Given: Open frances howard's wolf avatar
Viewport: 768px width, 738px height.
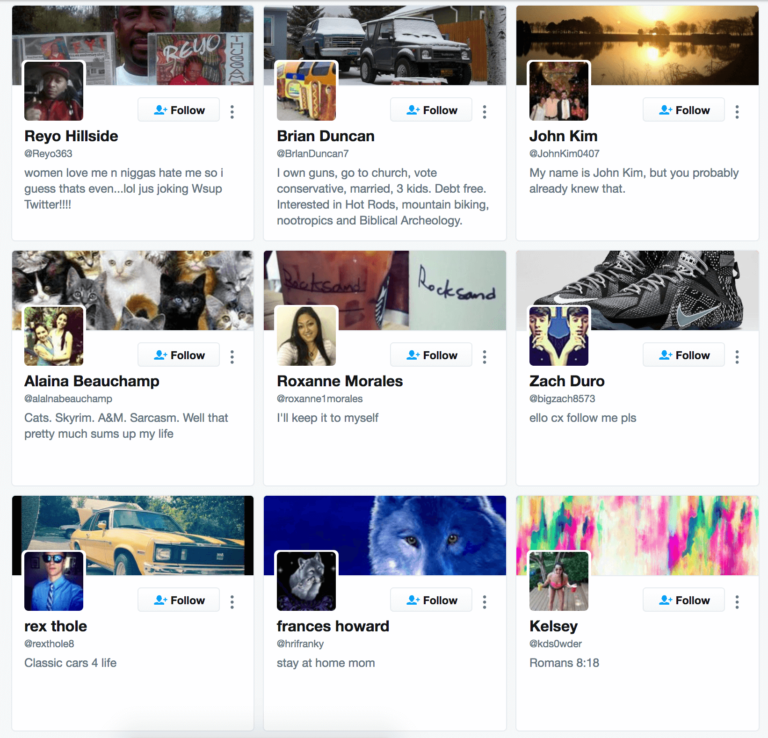Looking at the screenshot, I should [306, 581].
